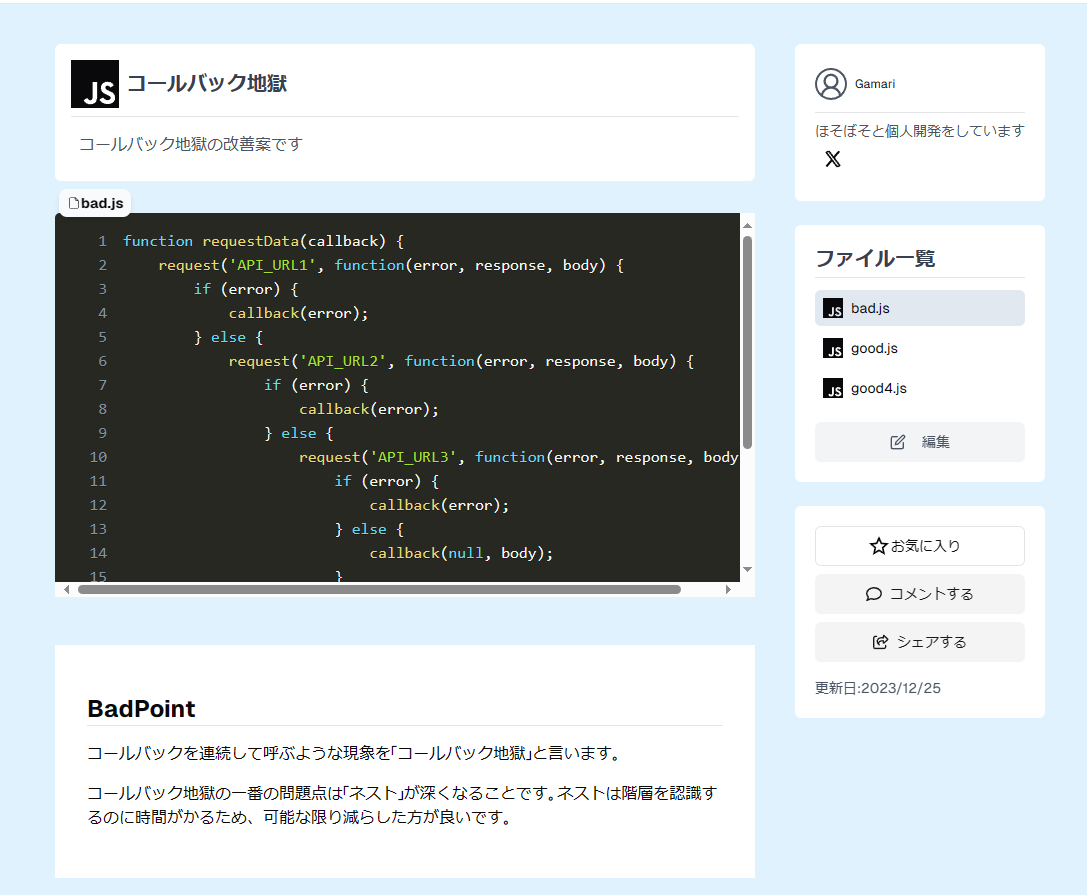This screenshot has width=1087, height=895.
Task: Click the 更新日:2023/12/25 text
Action: (878, 688)
